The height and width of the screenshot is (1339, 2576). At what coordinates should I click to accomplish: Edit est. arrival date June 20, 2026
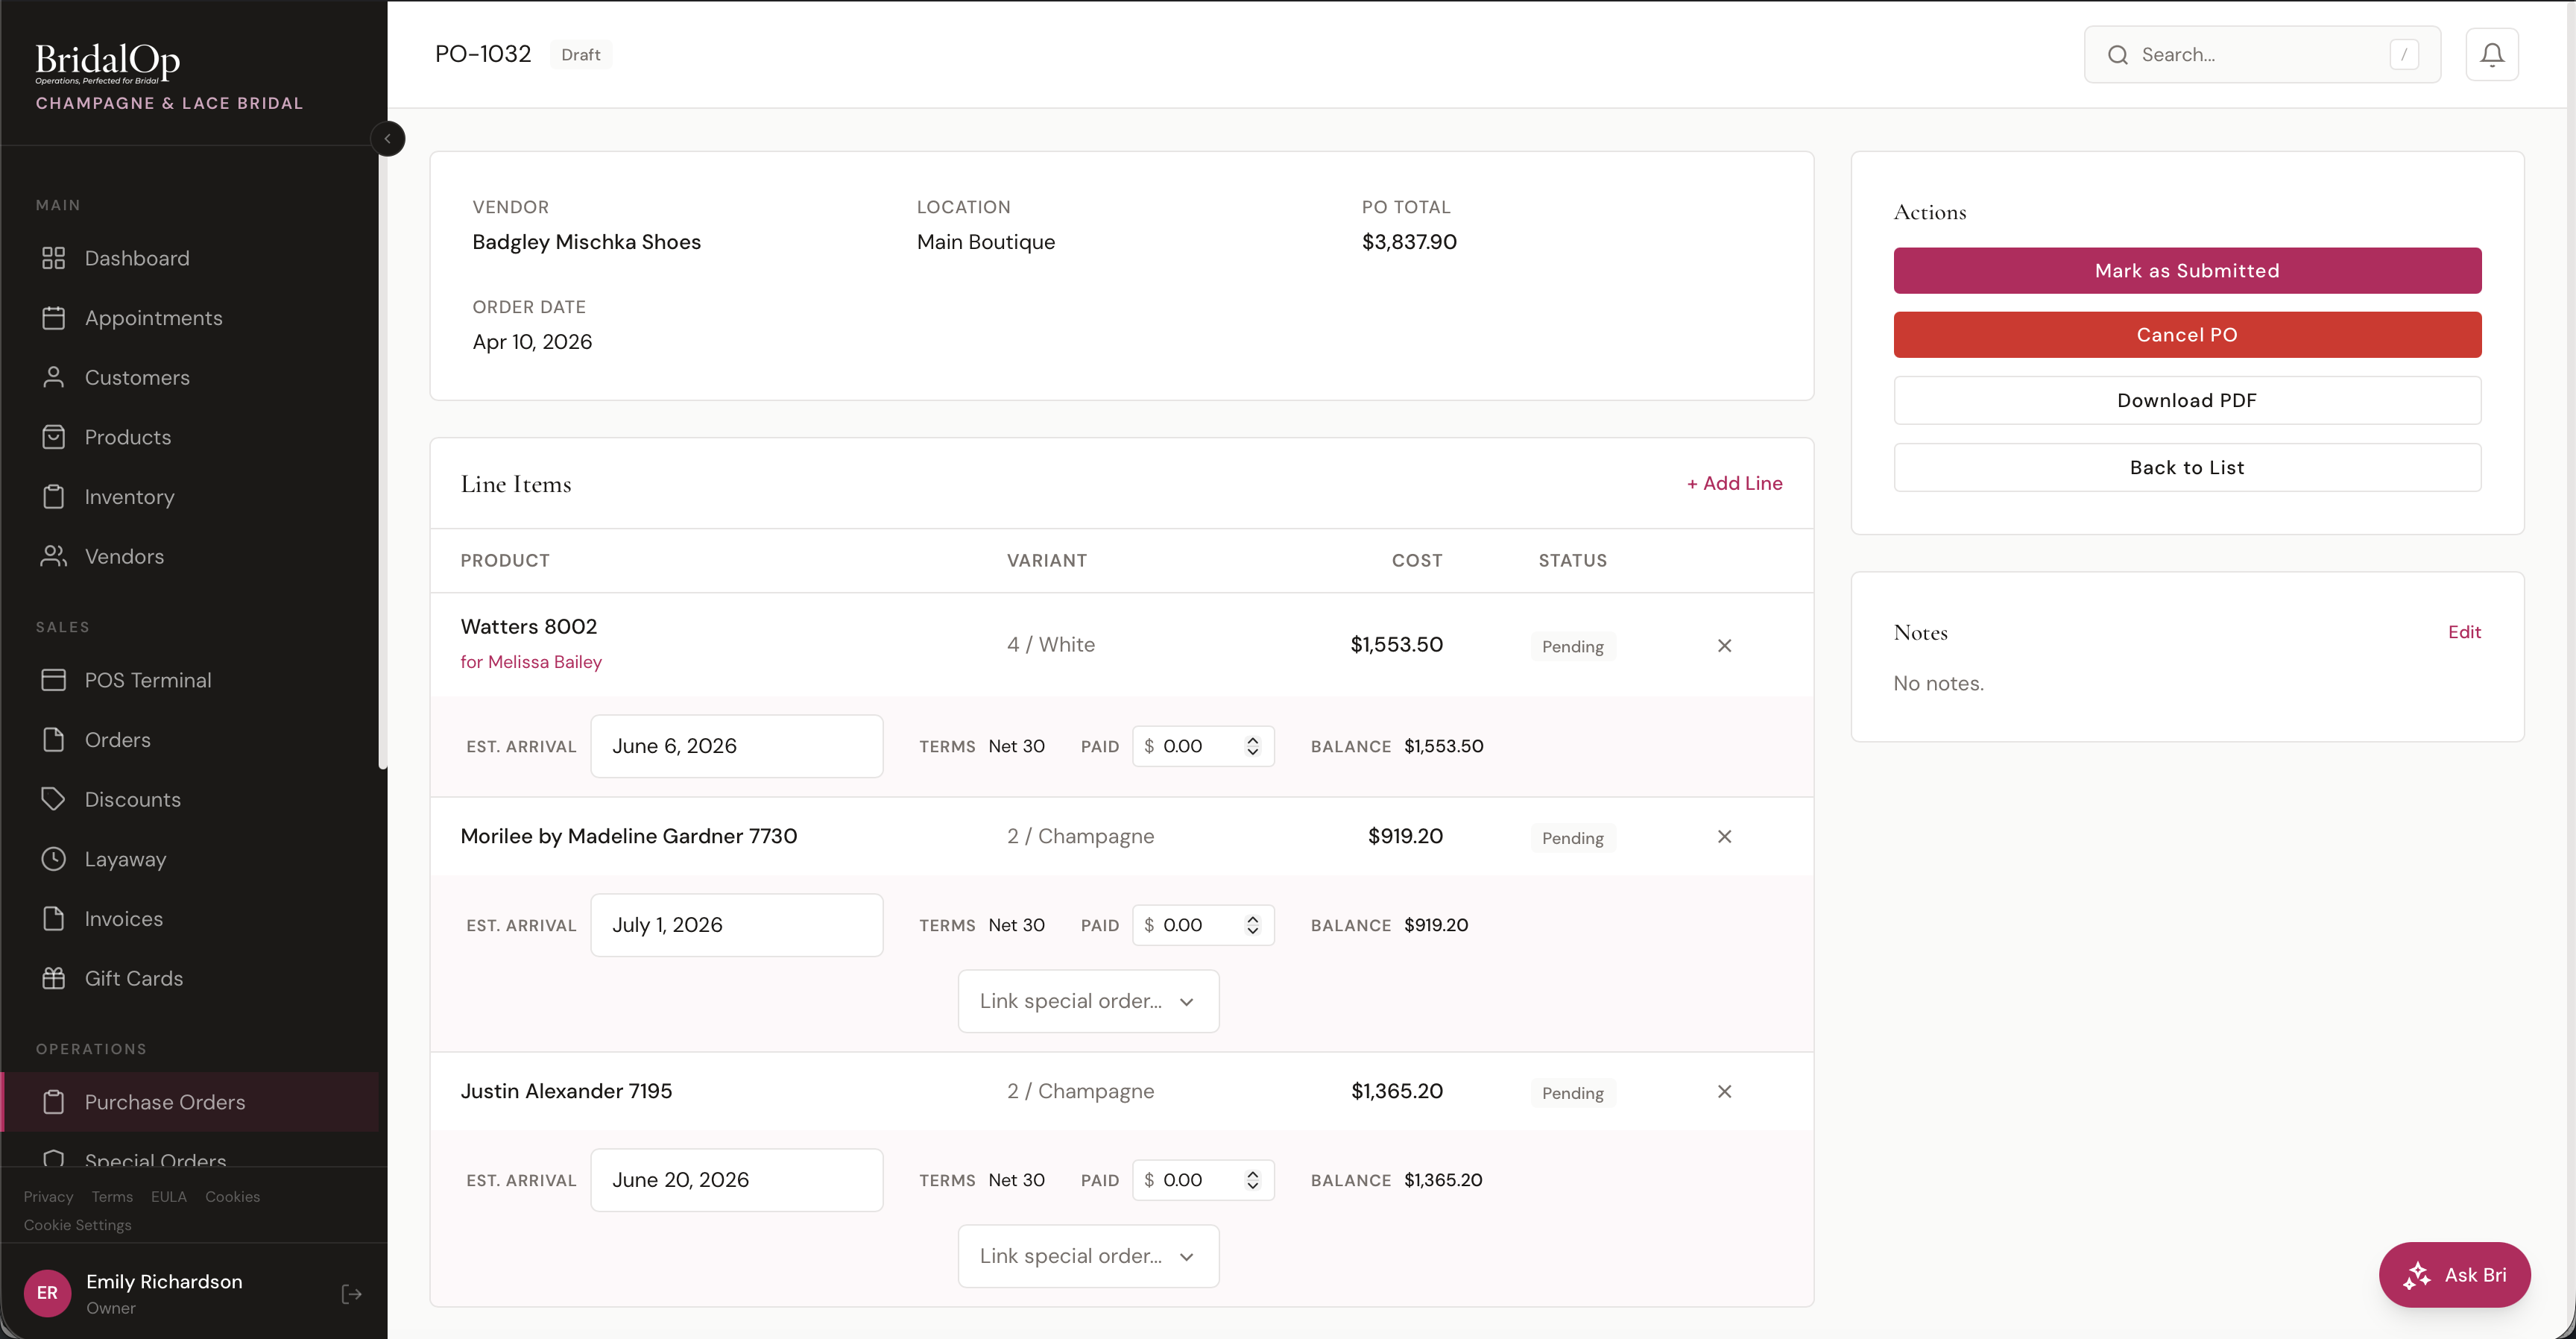[x=736, y=1180]
